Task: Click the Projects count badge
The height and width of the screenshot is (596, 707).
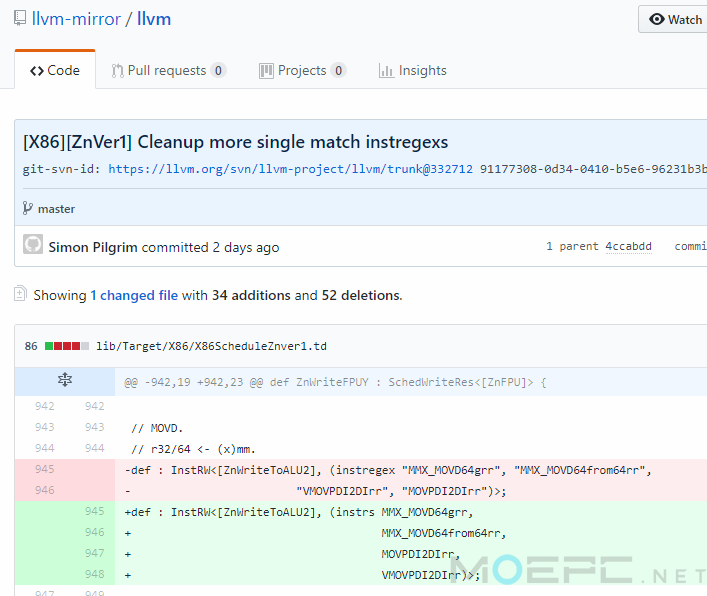Action: point(338,70)
